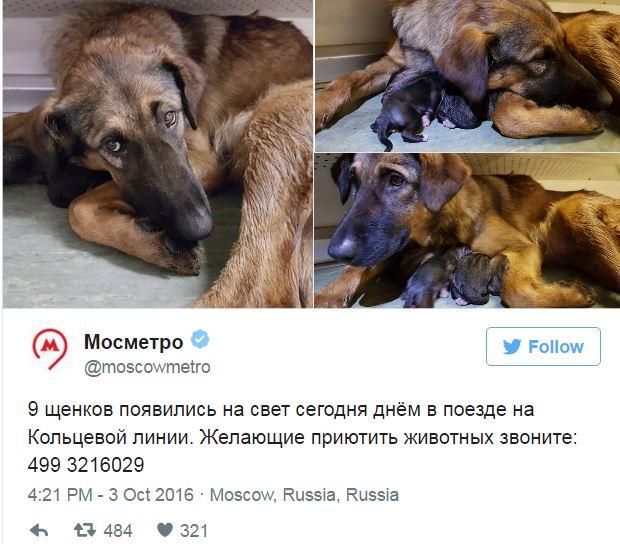Click the Twitter bird icon in Follow
Screen dimensions: 620x544
coord(512,347)
